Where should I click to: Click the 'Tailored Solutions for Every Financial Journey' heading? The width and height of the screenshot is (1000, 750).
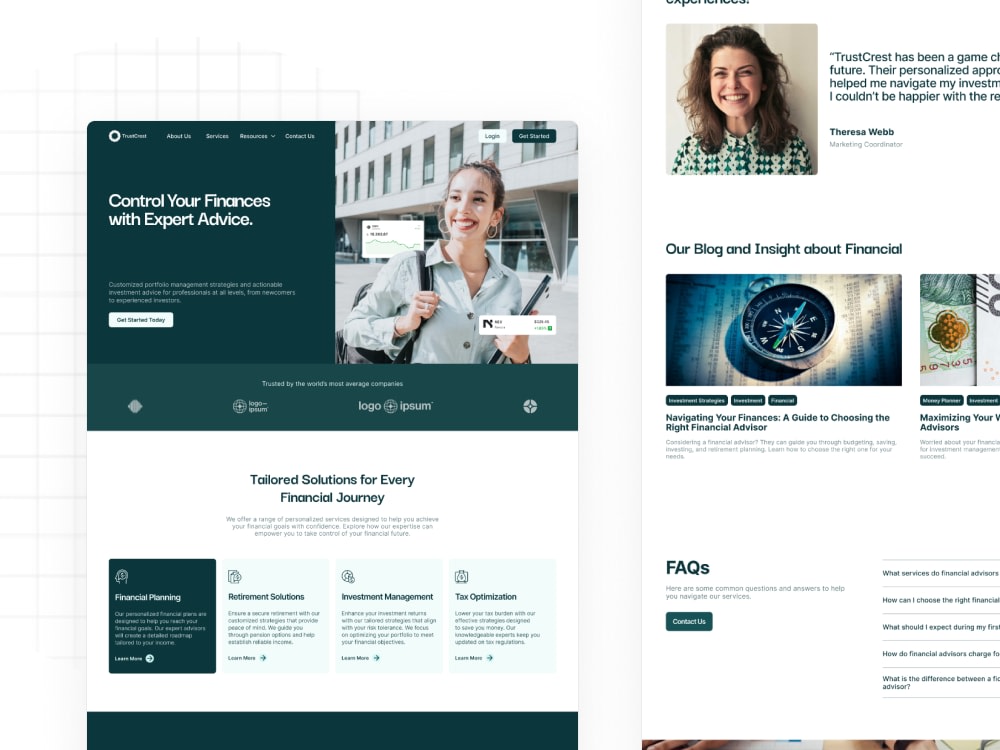[332, 489]
